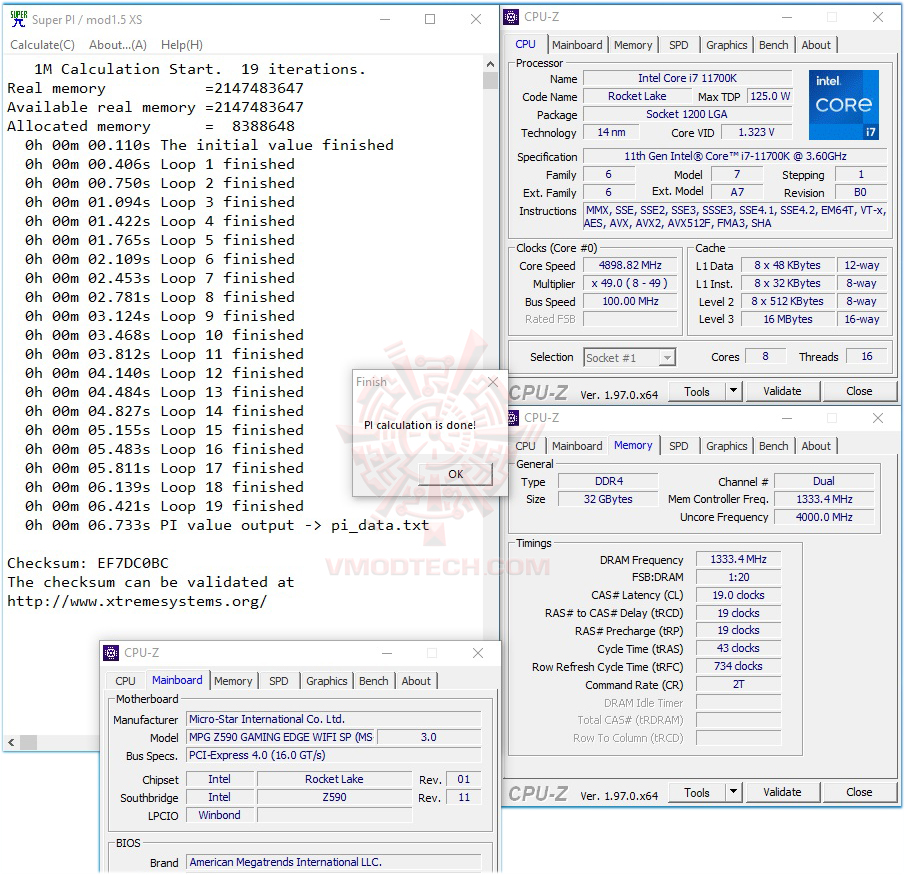Click the Level 3 cache value 16 MBytes
This screenshot has width=905, height=875.
788,319
